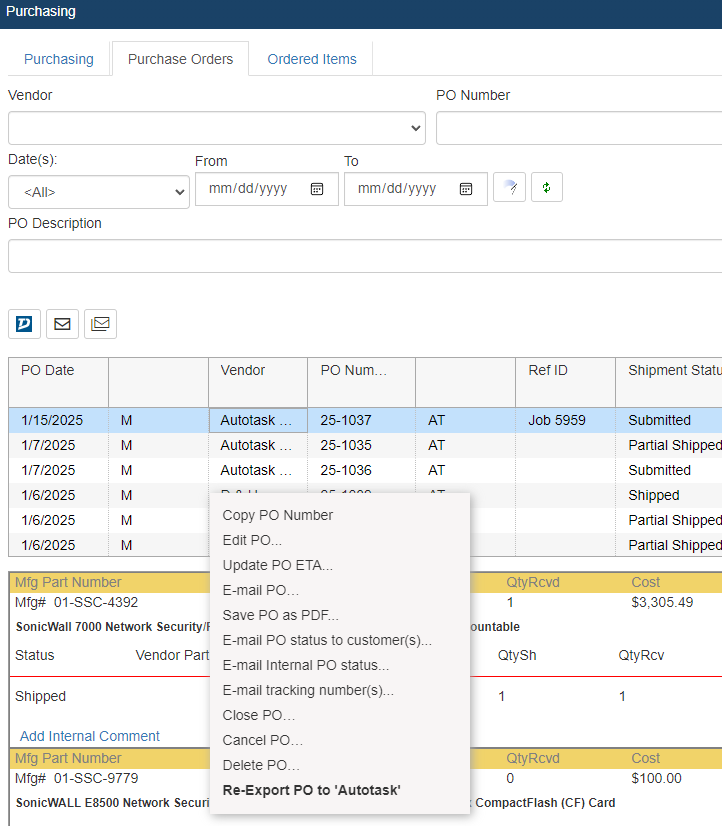Image resolution: width=722 pixels, height=826 pixels.
Task: Click the stacked envelopes e-mail icon
Action: tap(100, 324)
